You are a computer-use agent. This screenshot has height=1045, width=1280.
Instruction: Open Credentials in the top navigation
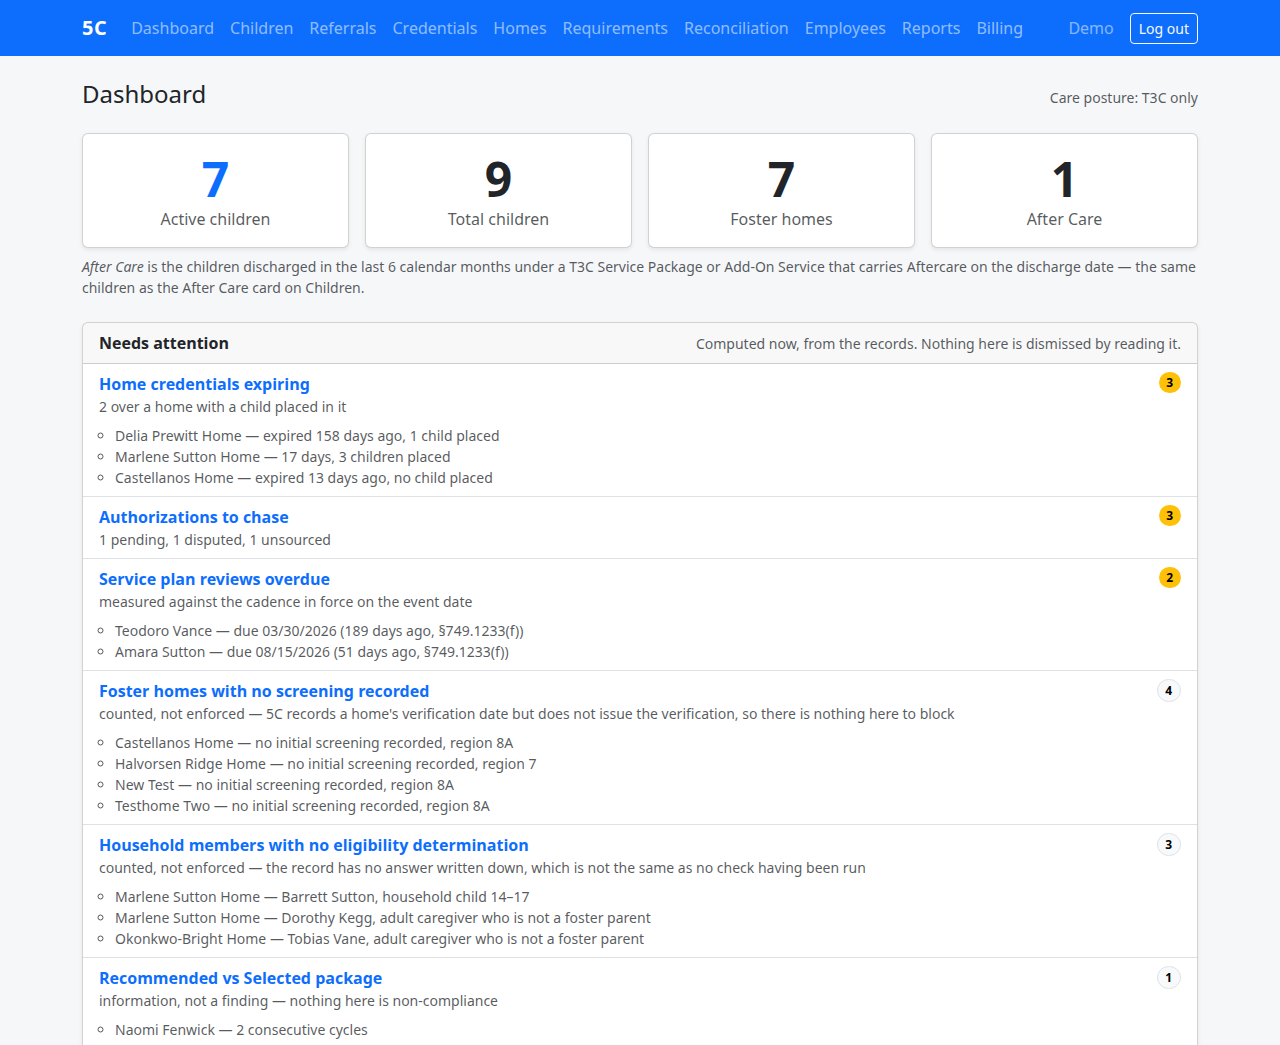[435, 28]
